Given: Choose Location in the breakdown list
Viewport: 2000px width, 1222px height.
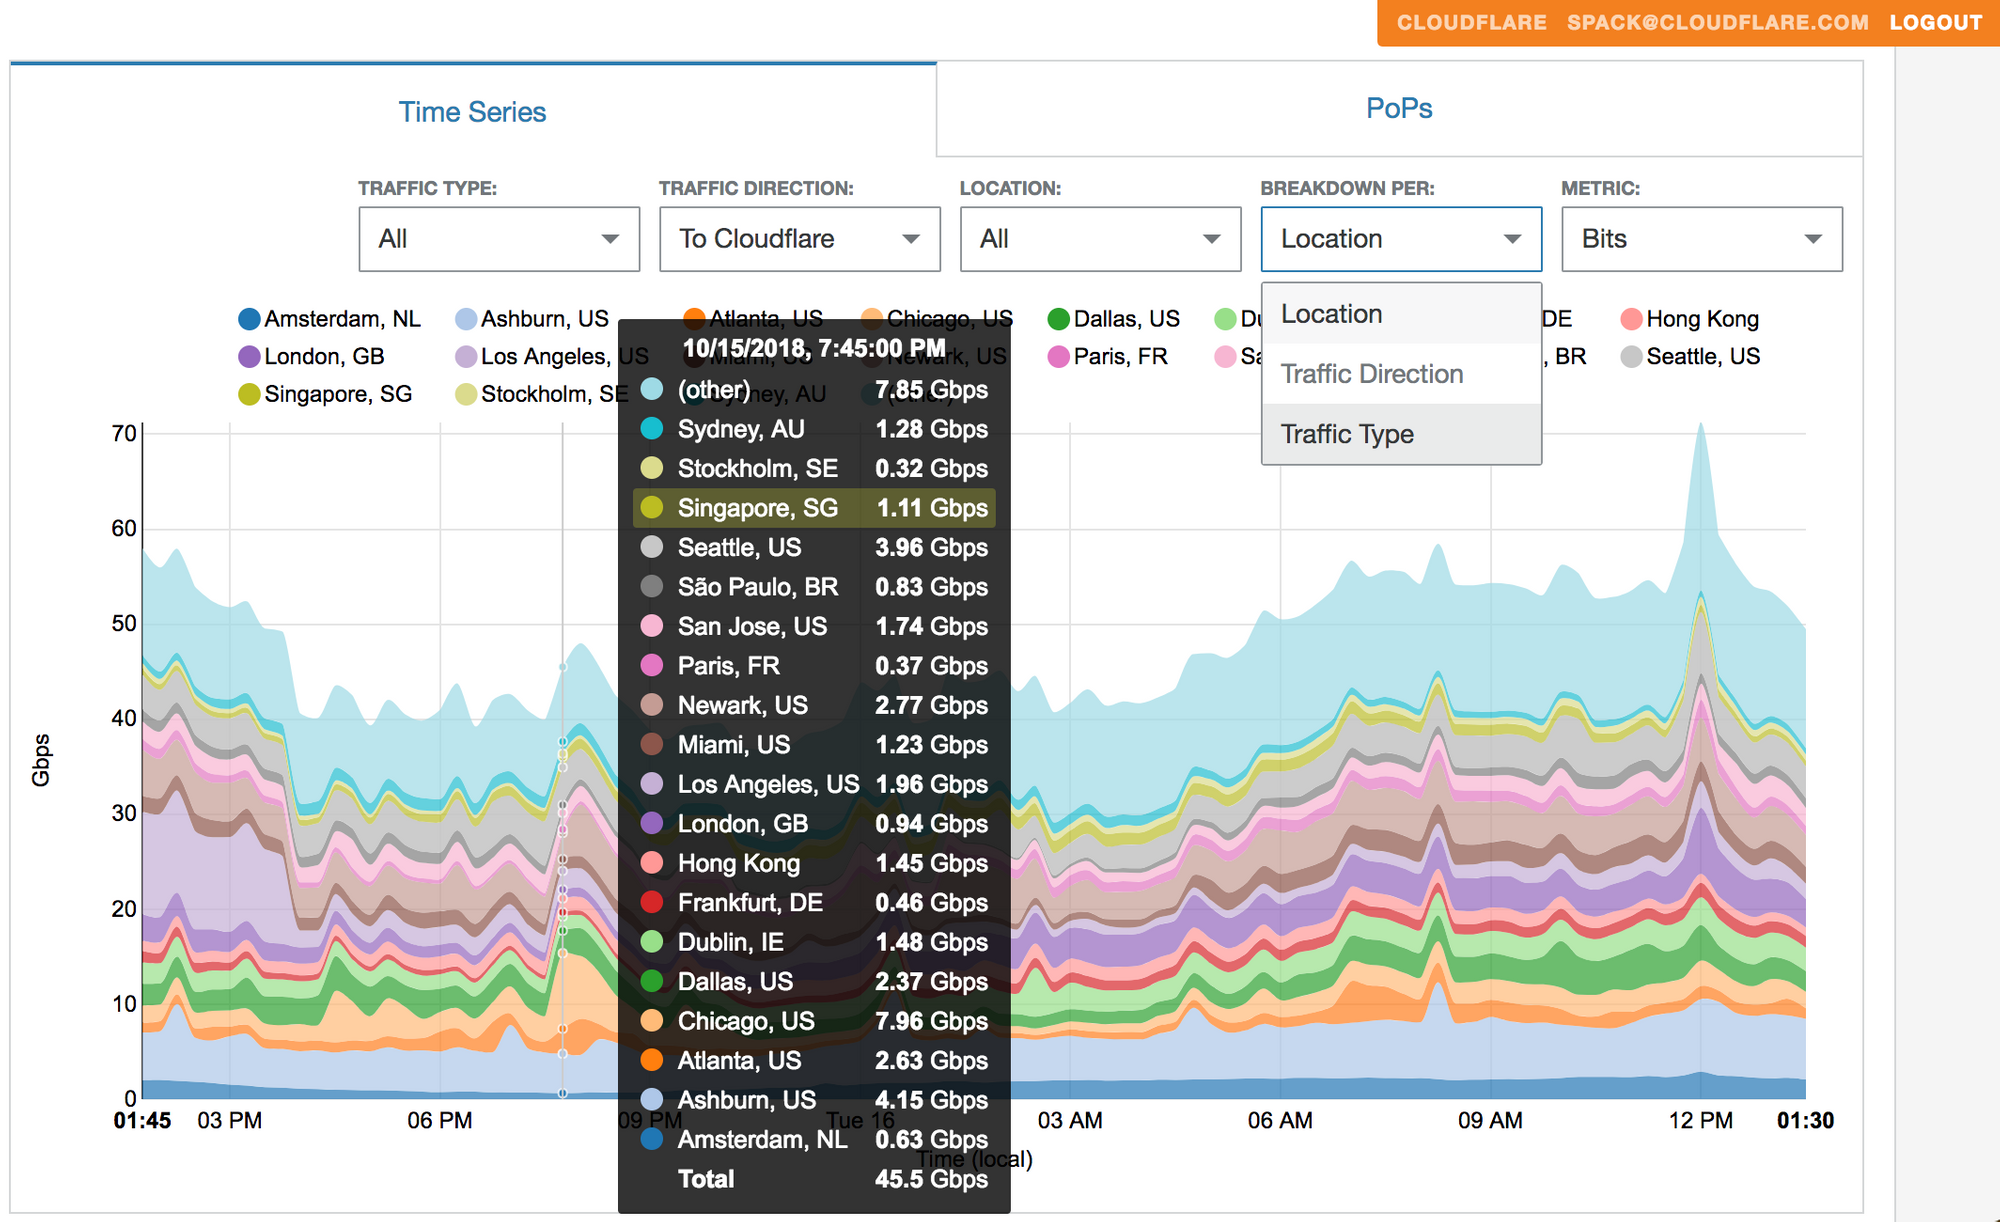Looking at the screenshot, I should tap(1401, 314).
